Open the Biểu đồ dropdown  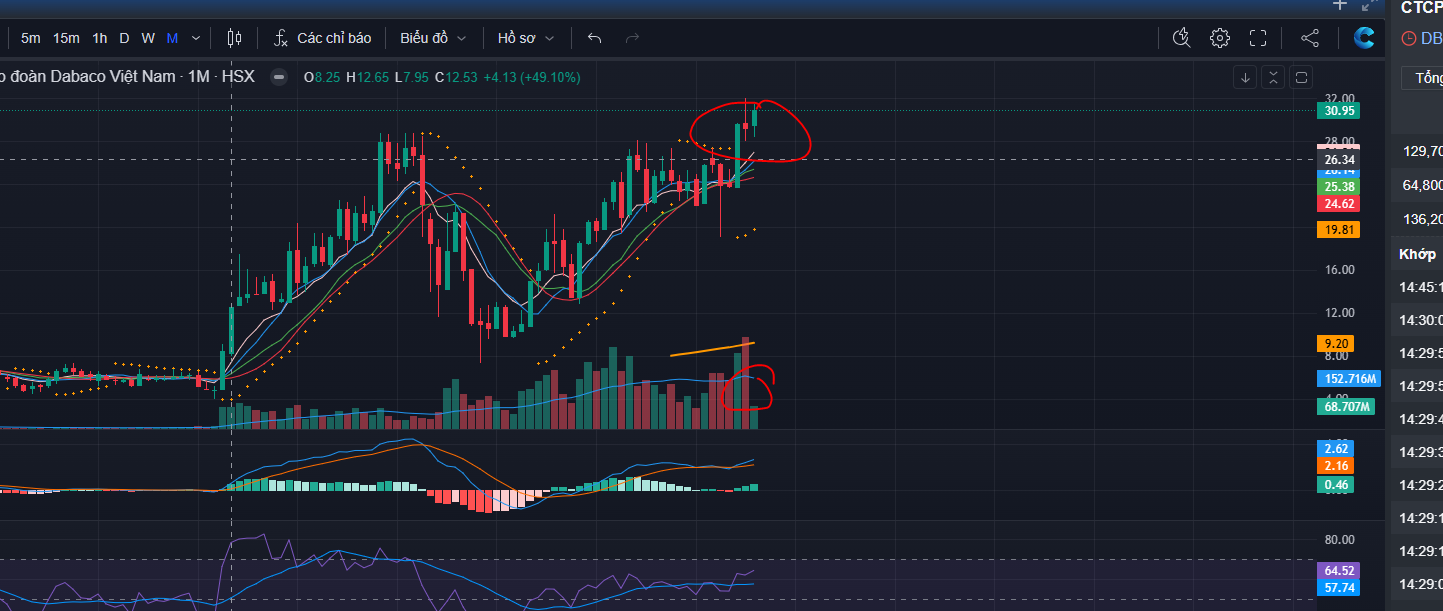point(433,38)
